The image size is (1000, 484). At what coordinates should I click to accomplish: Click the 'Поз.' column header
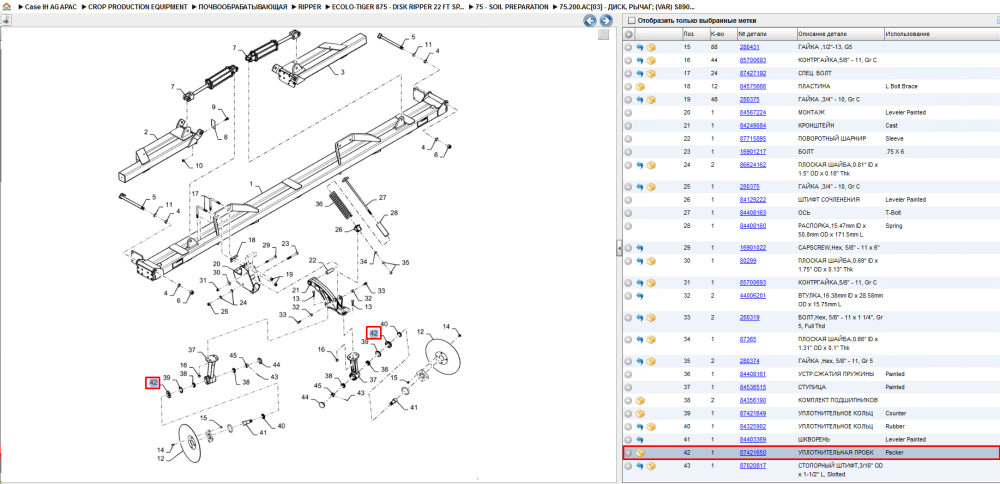point(689,34)
